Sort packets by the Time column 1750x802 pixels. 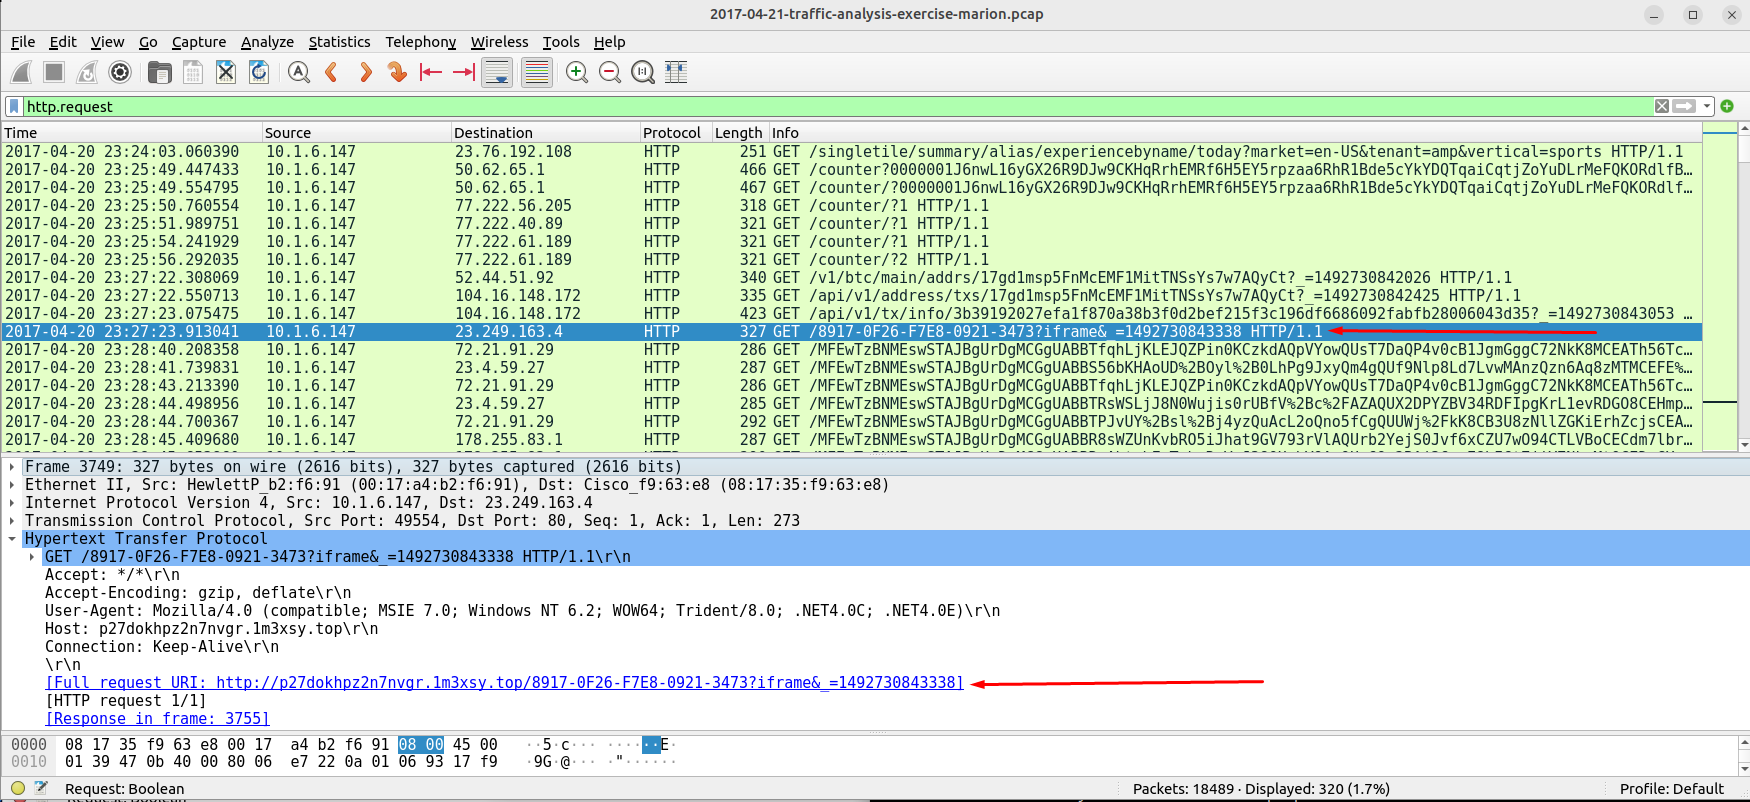(x=131, y=132)
